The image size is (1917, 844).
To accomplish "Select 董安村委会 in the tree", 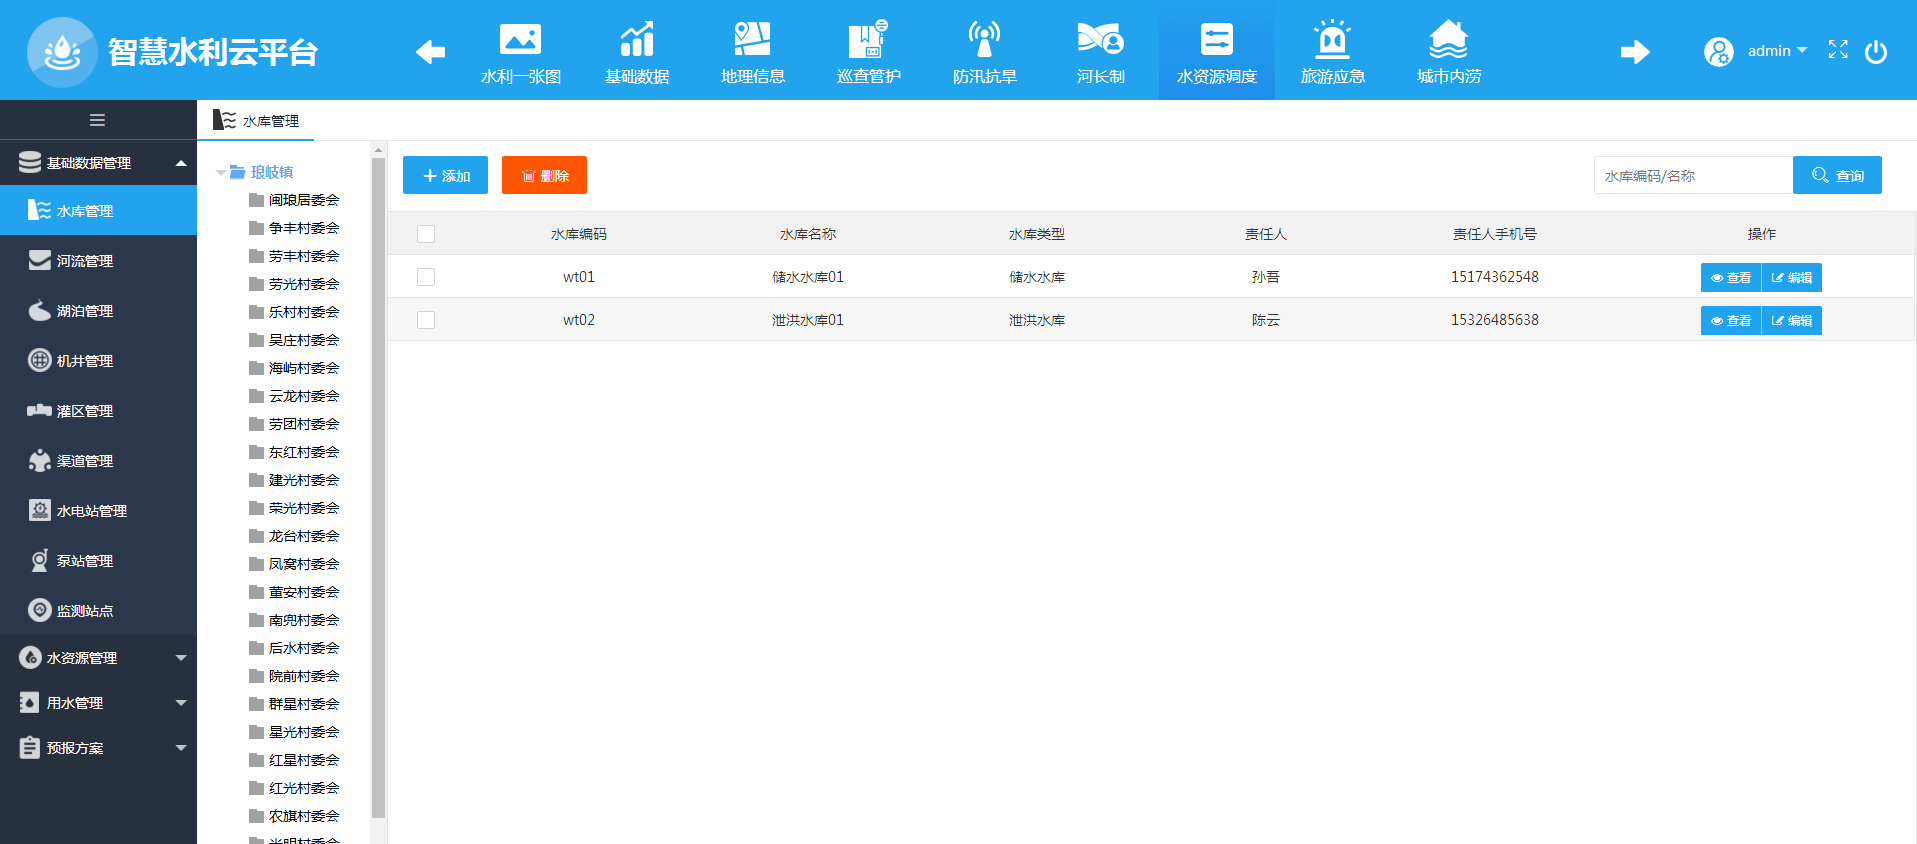I will click(304, 592).
